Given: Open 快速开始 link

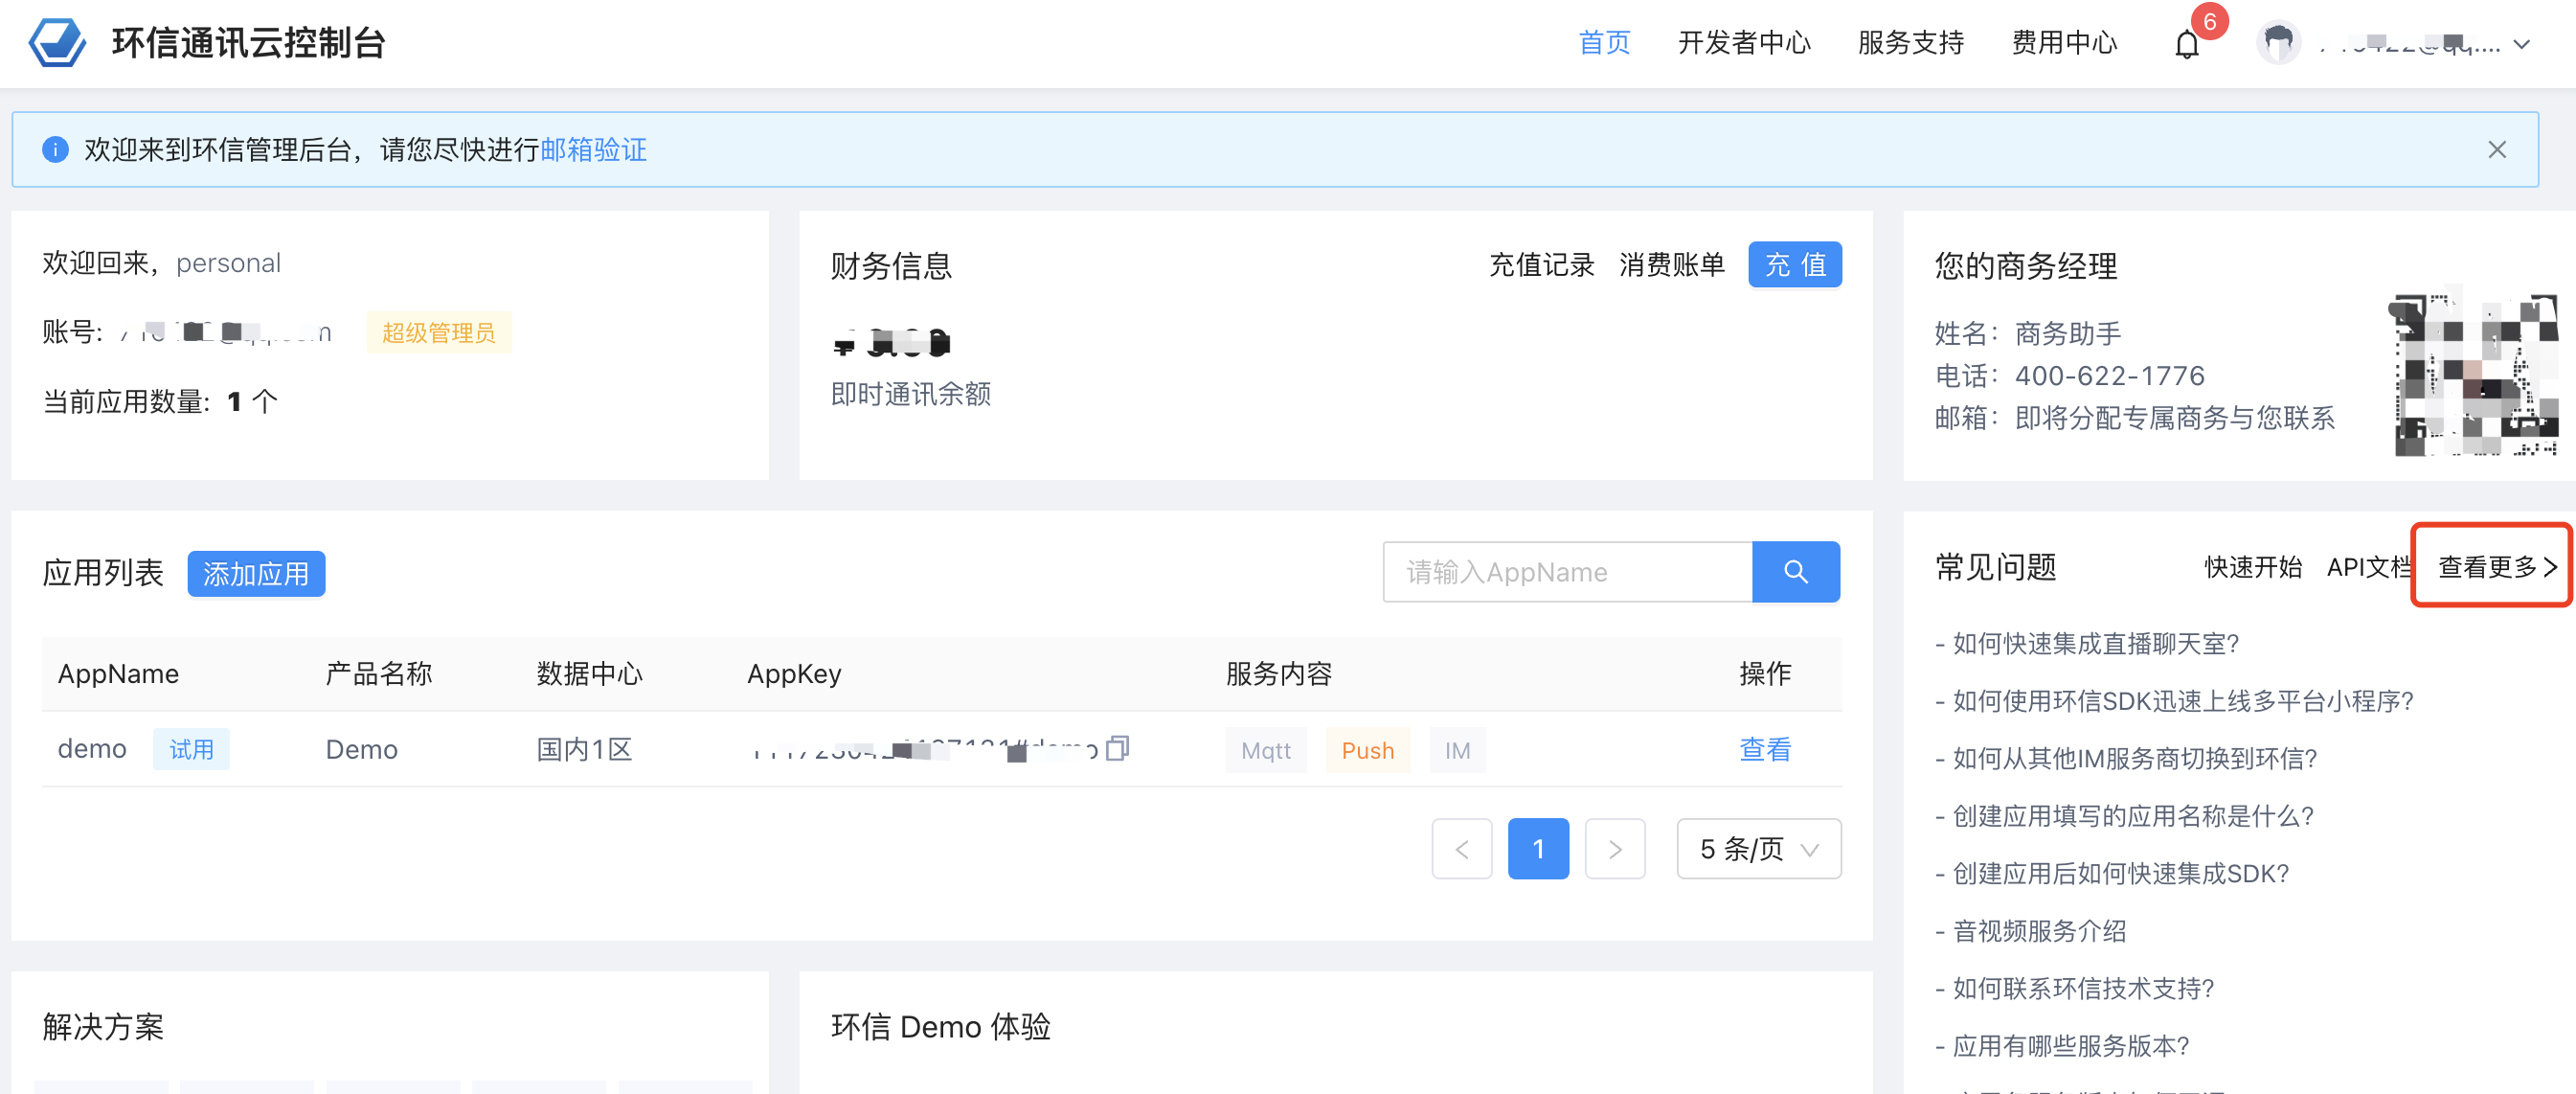Looking at the screenshot, I should tap(2252, 568).
